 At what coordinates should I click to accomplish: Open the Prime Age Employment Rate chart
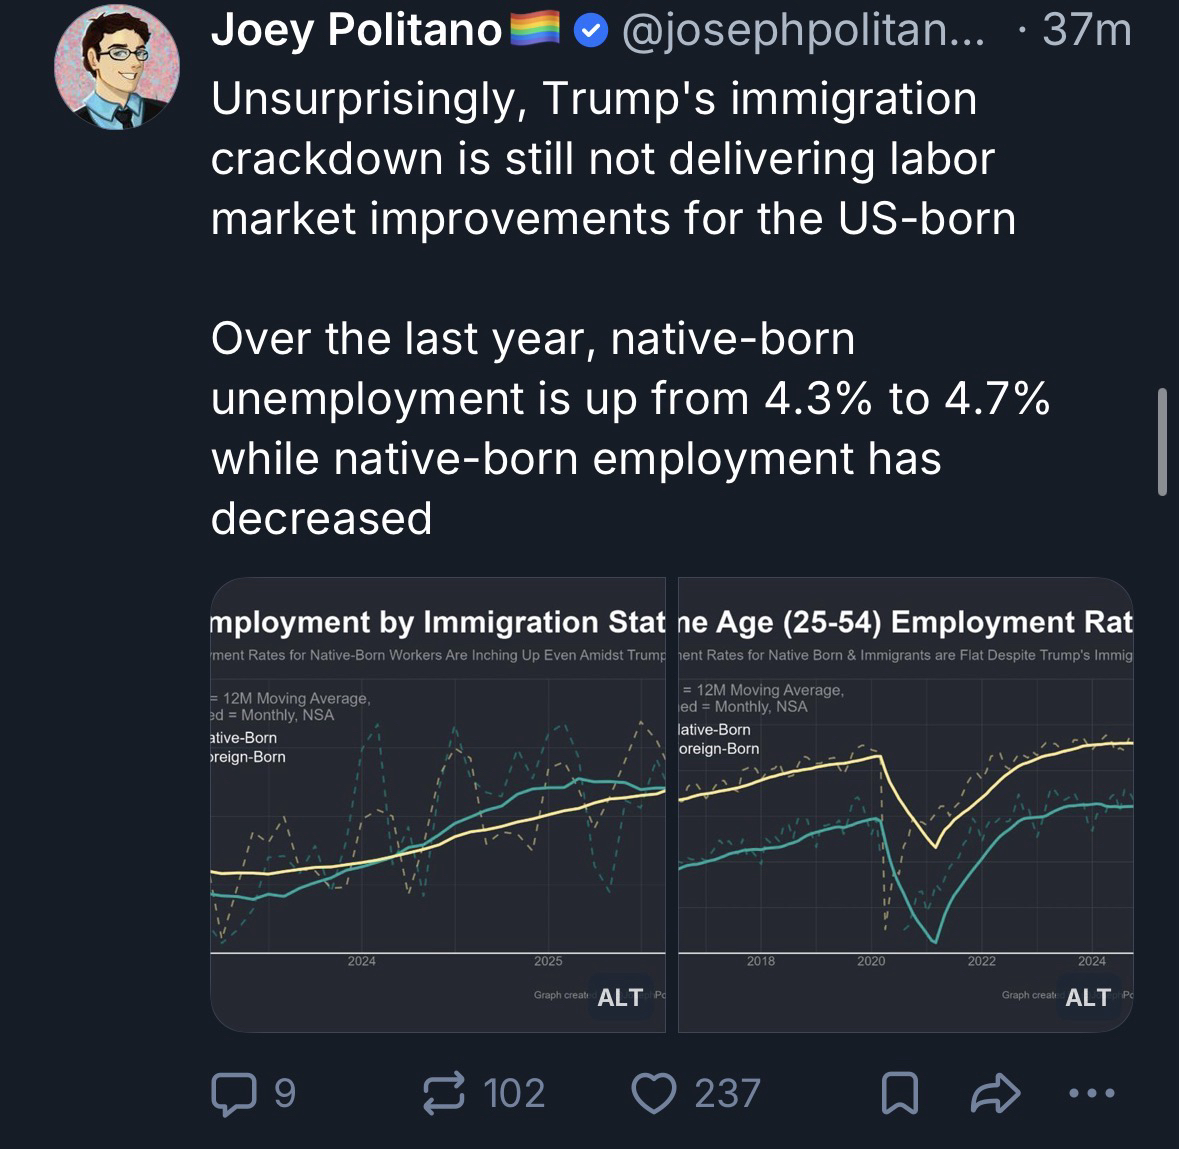pyautogui.click(x=905, y=800)
